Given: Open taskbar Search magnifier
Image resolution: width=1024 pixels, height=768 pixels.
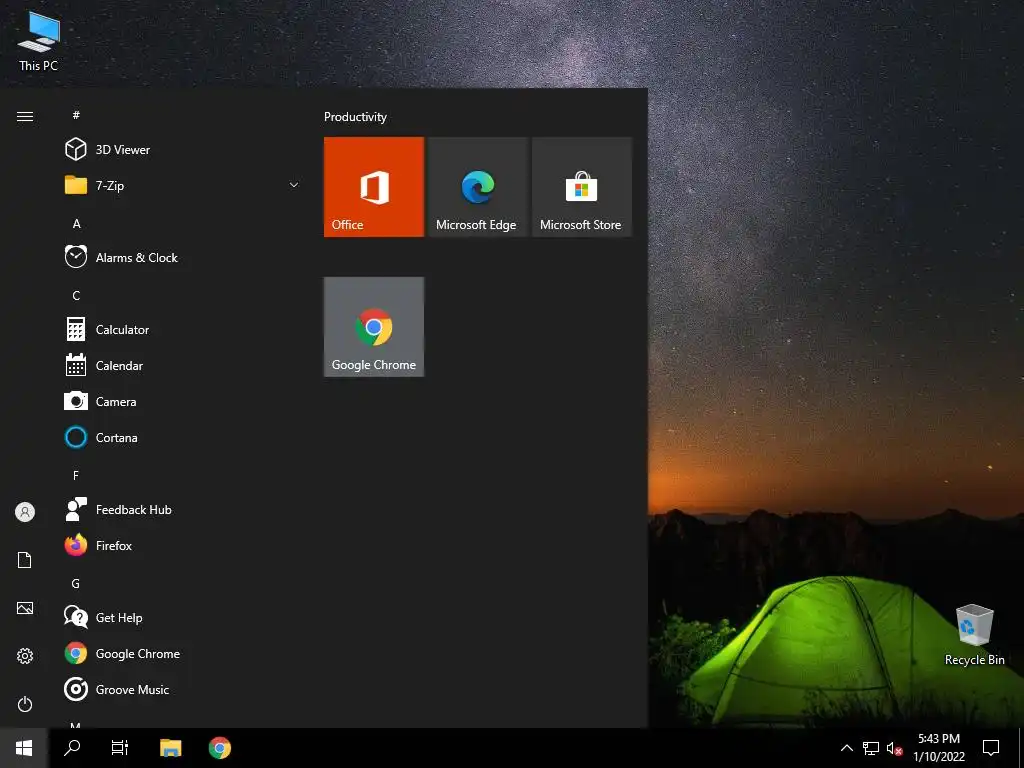Looking at the screenshot, I should click(x=72, y=748).
